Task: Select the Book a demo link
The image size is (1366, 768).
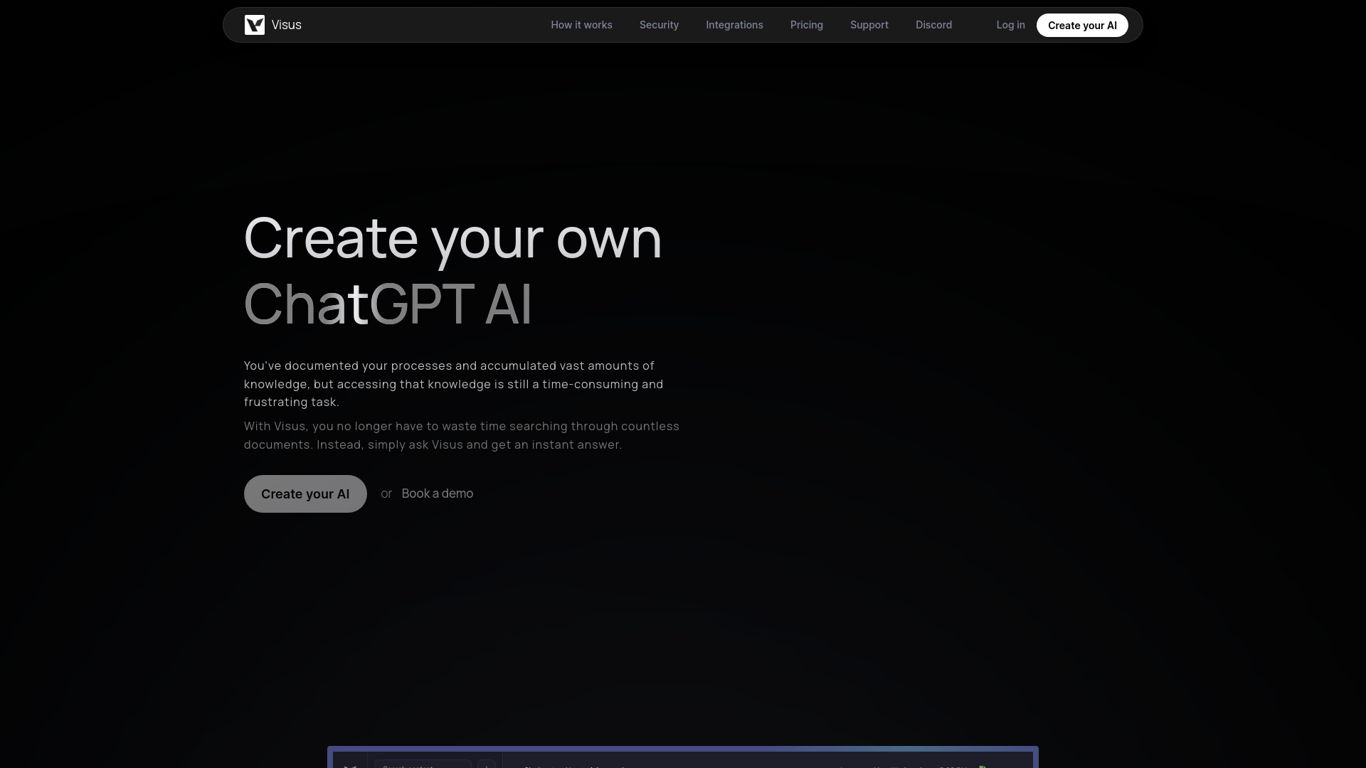Action: [437, 494]
